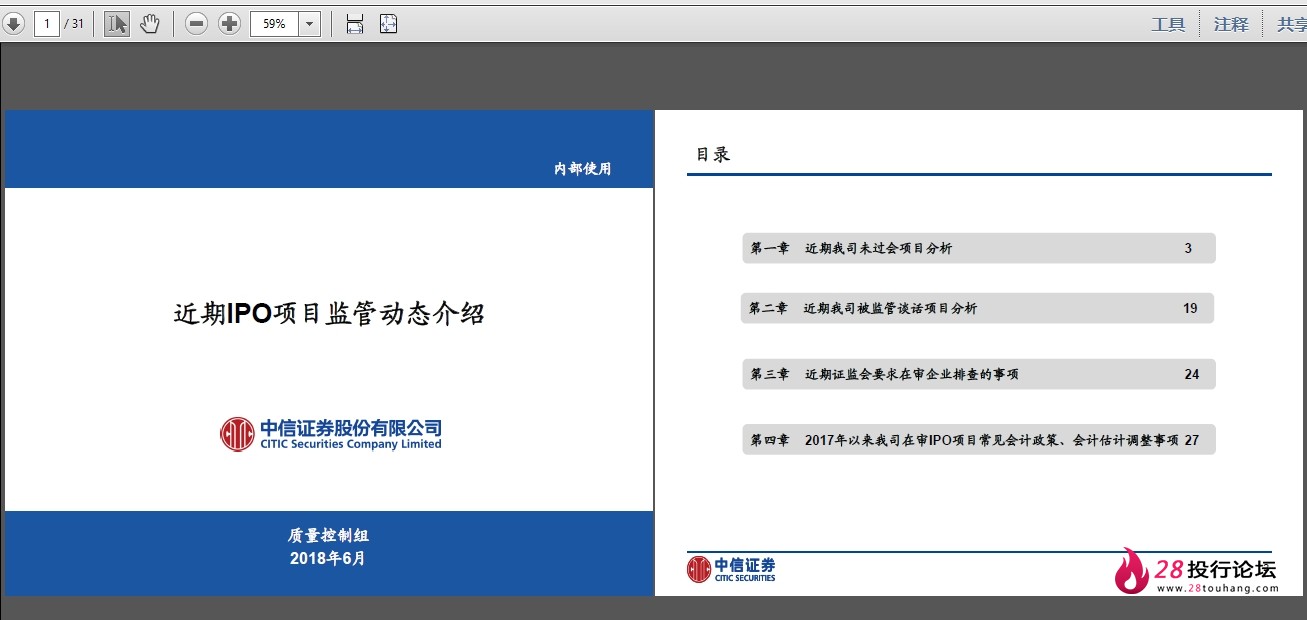
Task: Zoom in with the plus button
Action: point(230,24)
